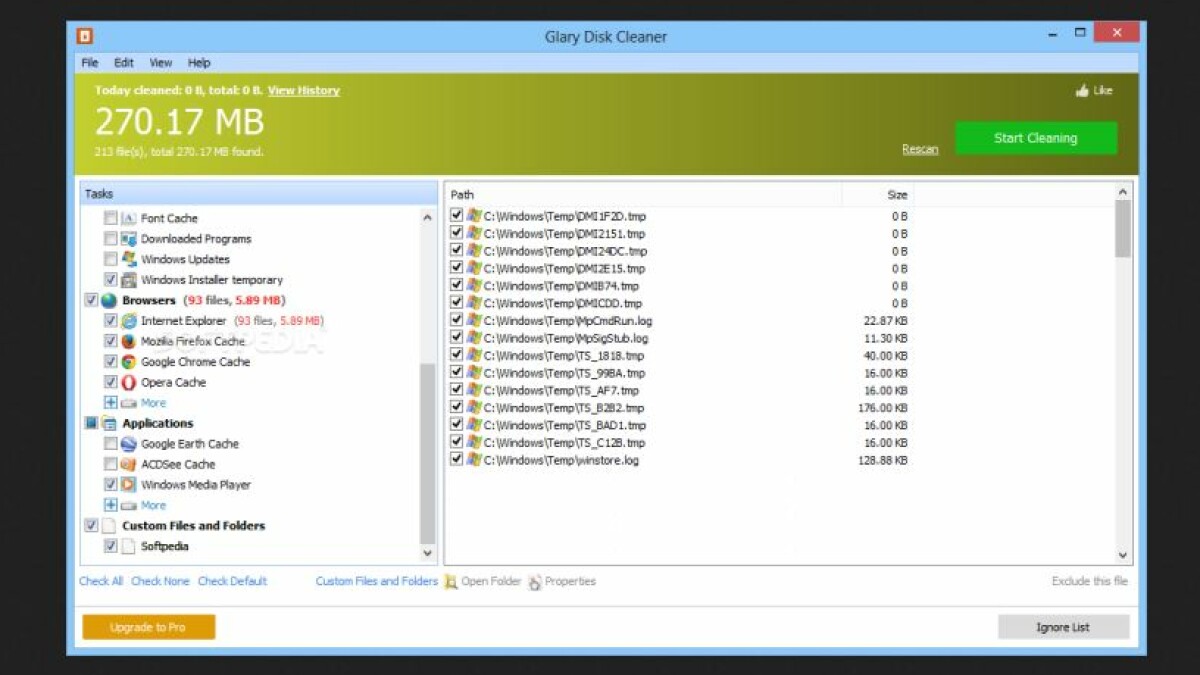Viewport: 1200px width, 675px height.
Task: Click the Open Folder icon
Action: click(451, 581)
